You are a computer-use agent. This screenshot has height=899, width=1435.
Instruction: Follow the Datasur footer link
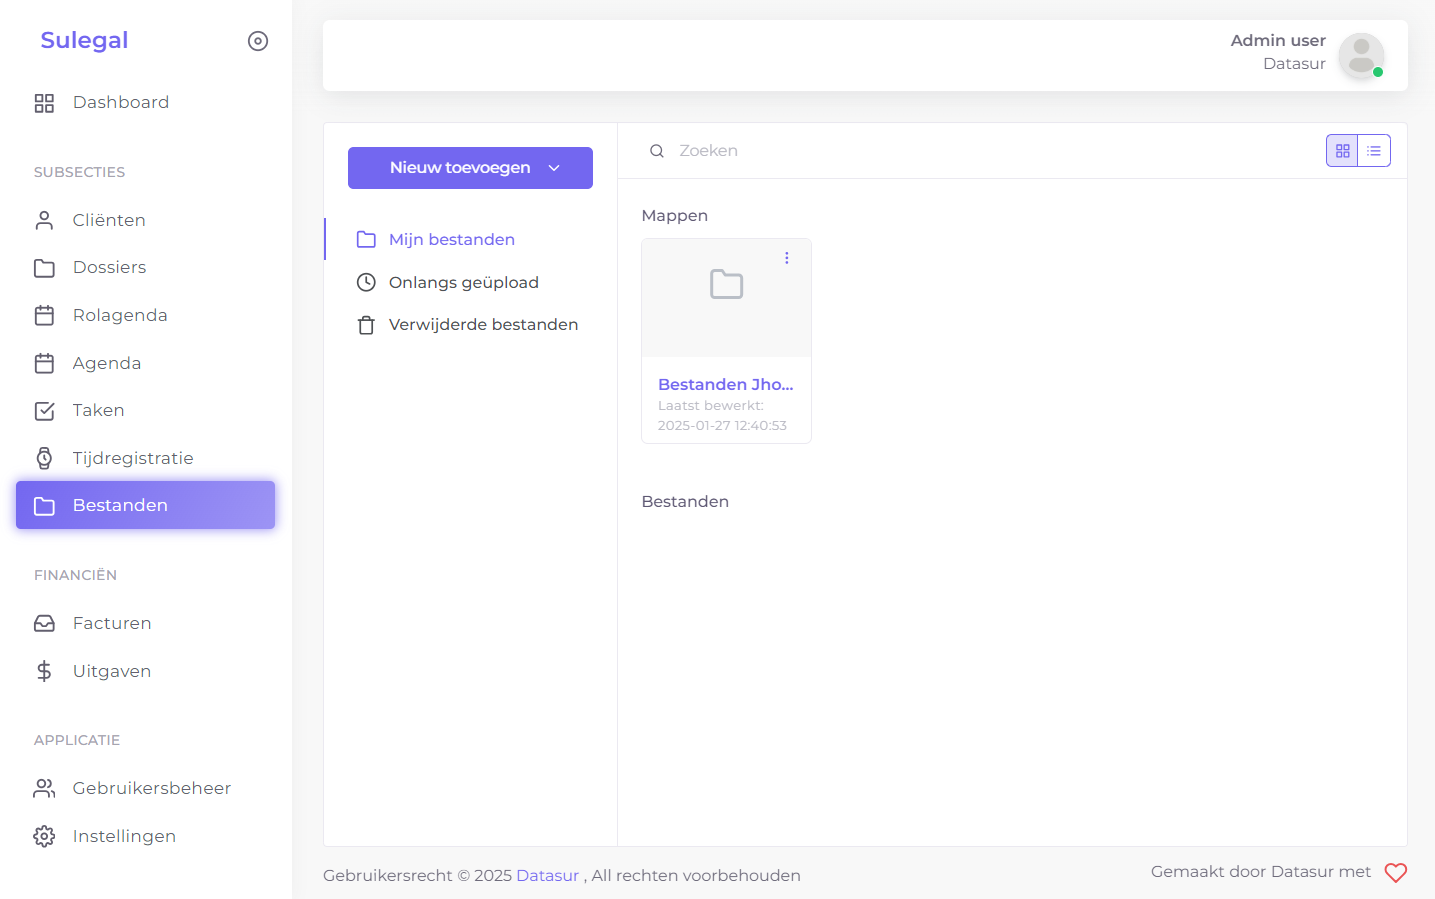(x=547, y=876)
